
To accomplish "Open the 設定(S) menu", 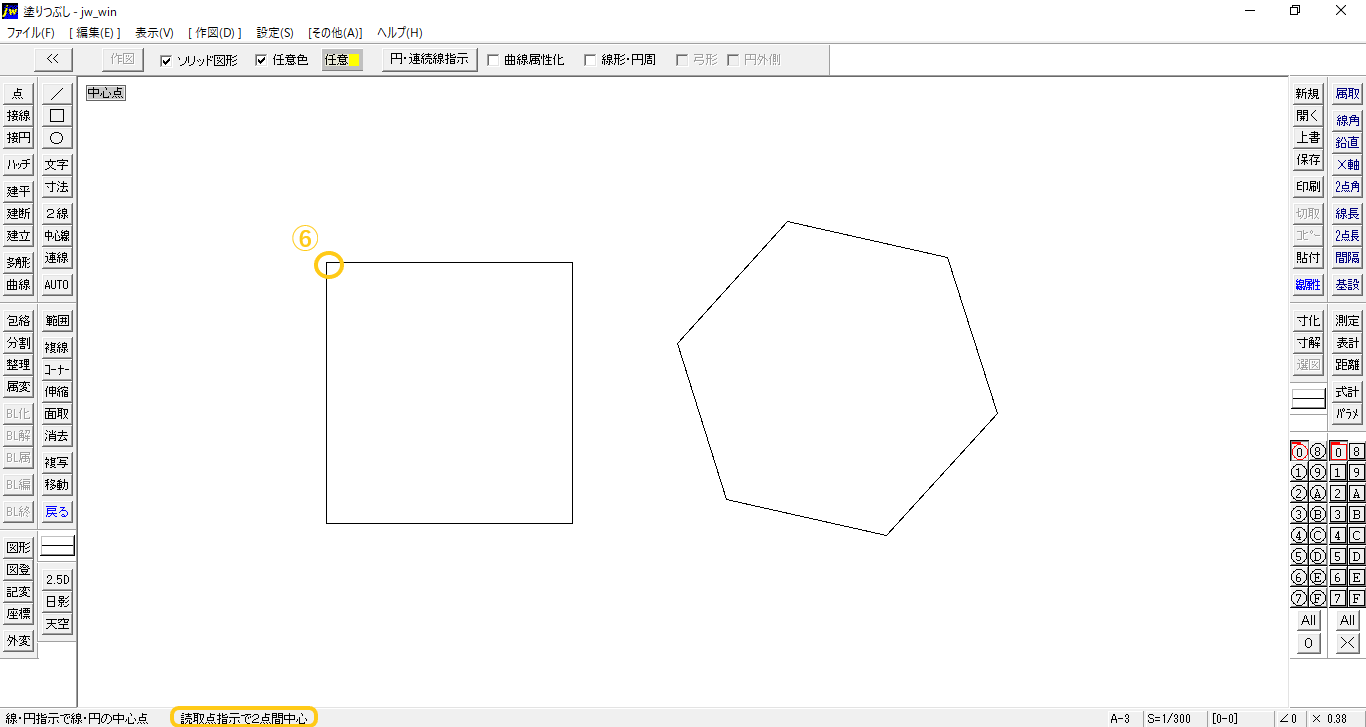I will coord(275,33).
